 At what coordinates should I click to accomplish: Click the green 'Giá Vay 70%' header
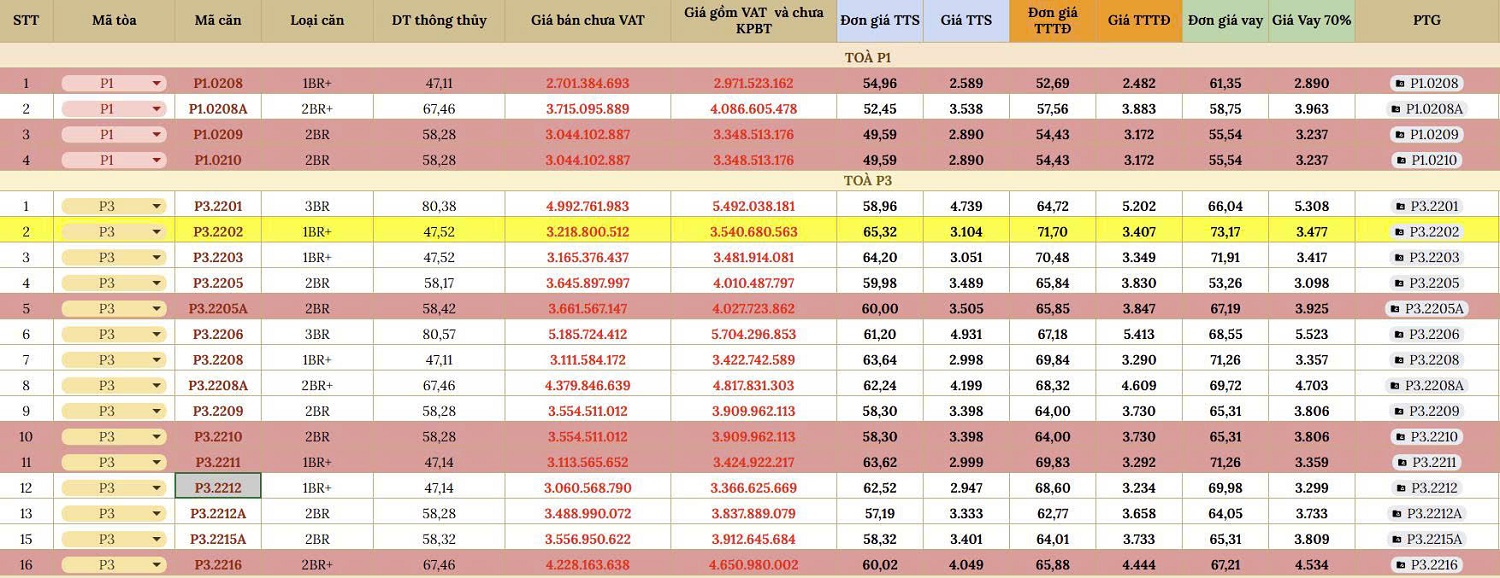tap(1311, 20)
